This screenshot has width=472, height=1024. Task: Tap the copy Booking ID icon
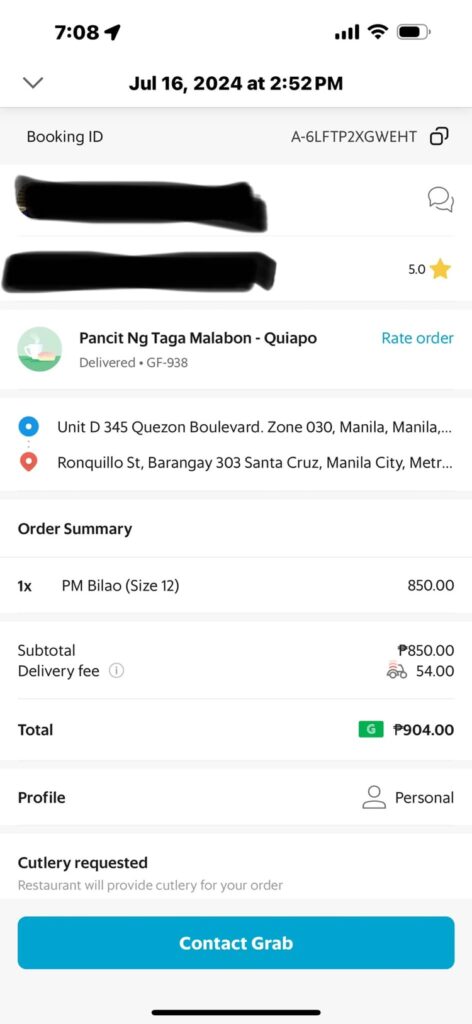tap(439, 136)
